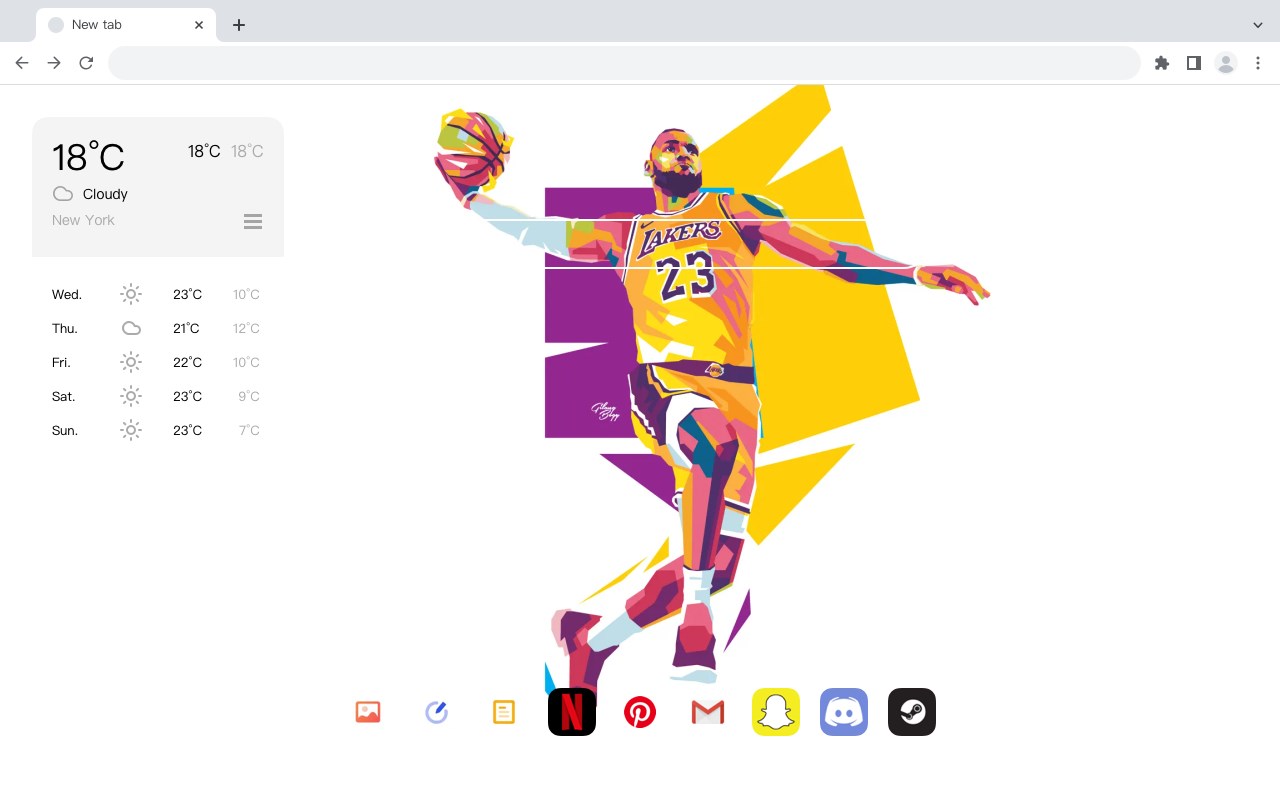Click the large 18°C current temperature
This screenshot has height=800, width=1280.
(88, 157)
